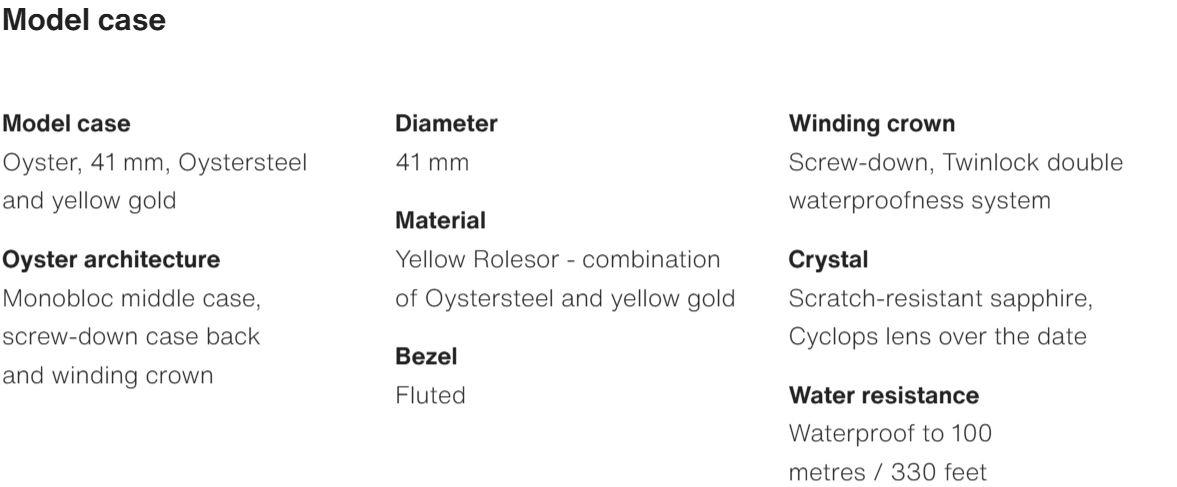Select the "Oyster architecture" spec label

(111, 260)
